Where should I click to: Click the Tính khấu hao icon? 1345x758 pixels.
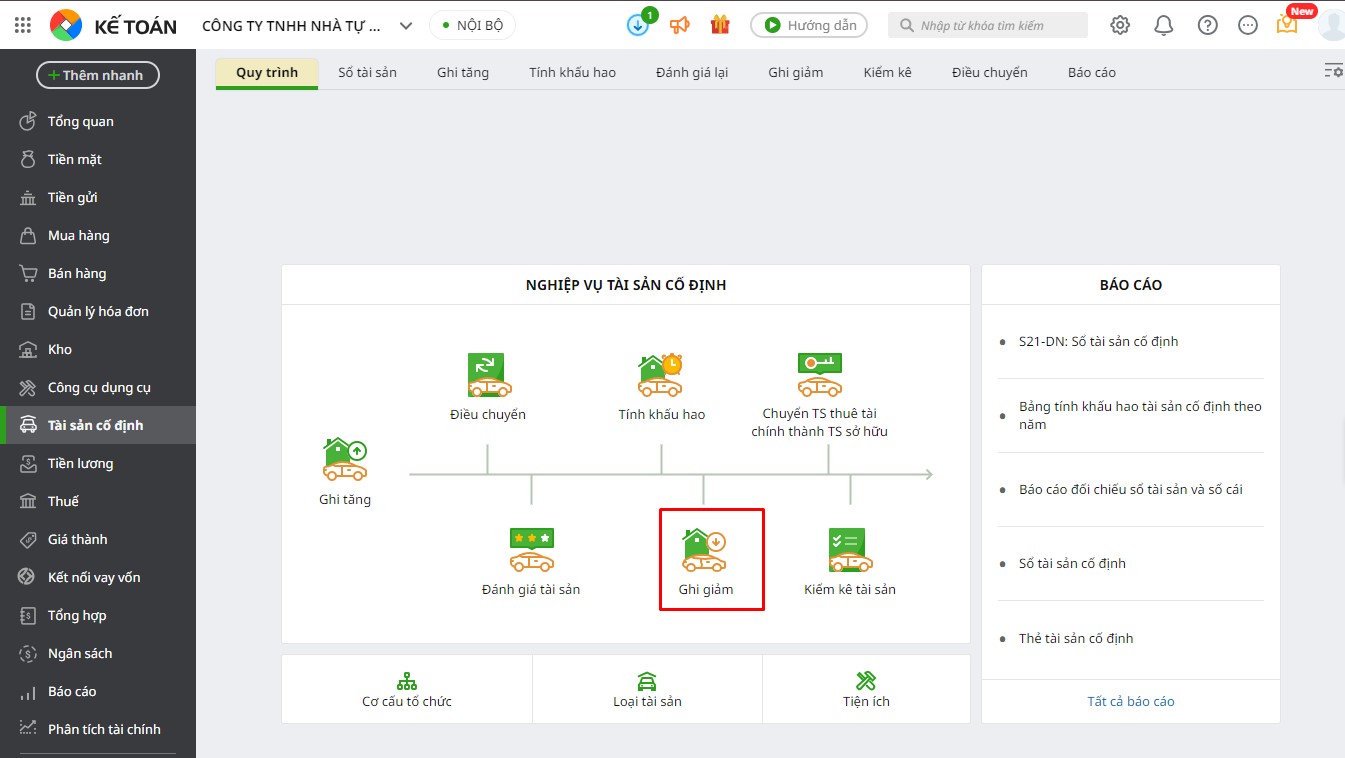click(661, 375)
